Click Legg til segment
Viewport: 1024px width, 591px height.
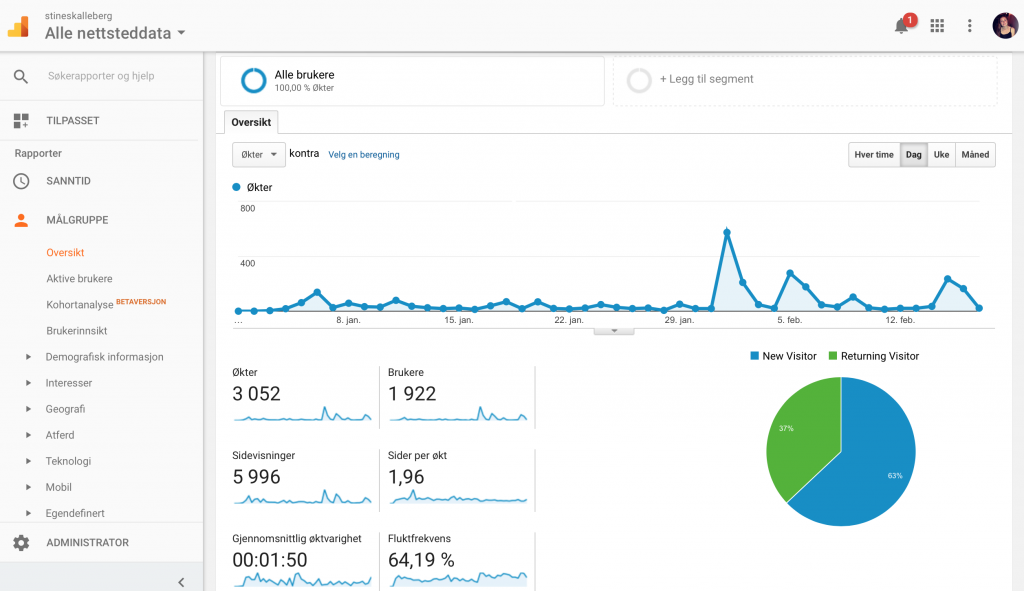click(x=706, y=79)
